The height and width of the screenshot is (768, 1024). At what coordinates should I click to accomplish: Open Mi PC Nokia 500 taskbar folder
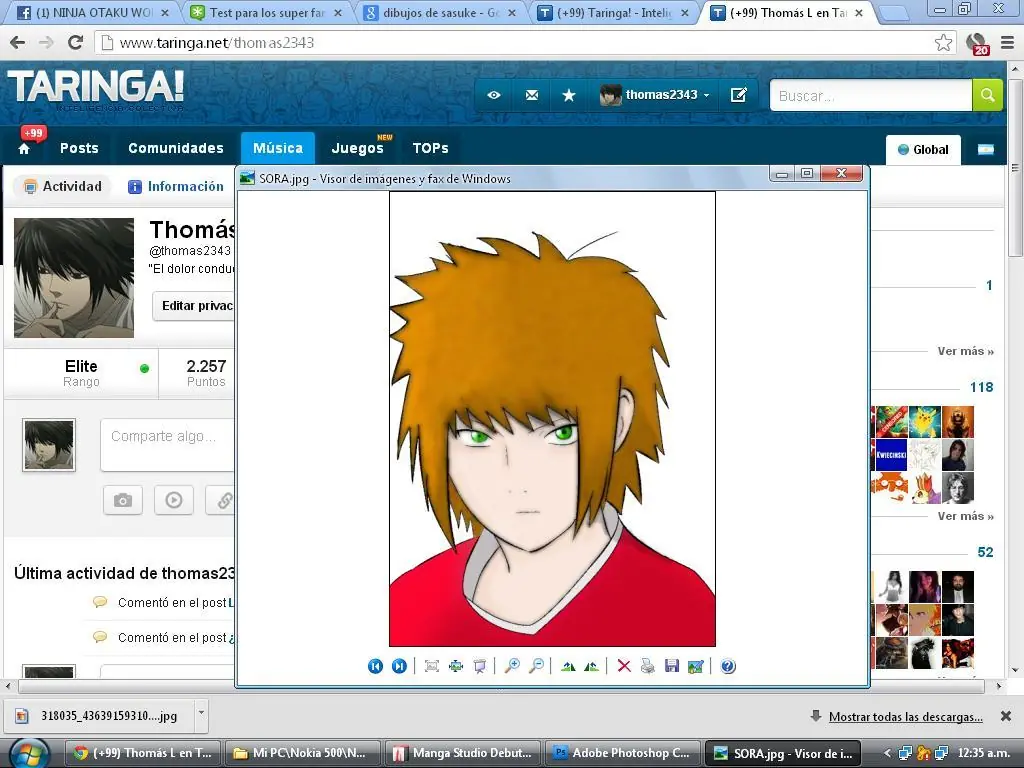[303, 753]
